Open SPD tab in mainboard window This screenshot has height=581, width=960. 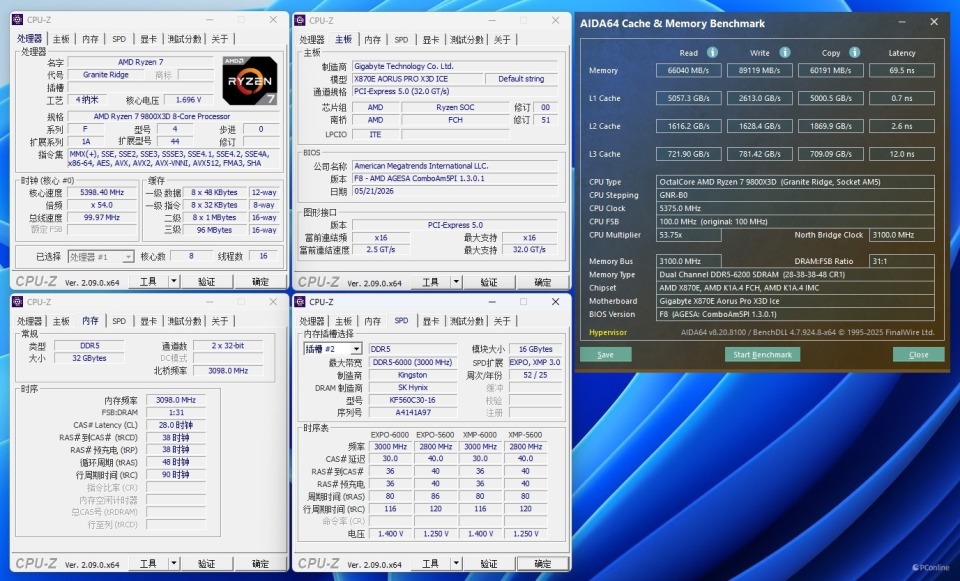pyautogui.click(x=401, y=40)
